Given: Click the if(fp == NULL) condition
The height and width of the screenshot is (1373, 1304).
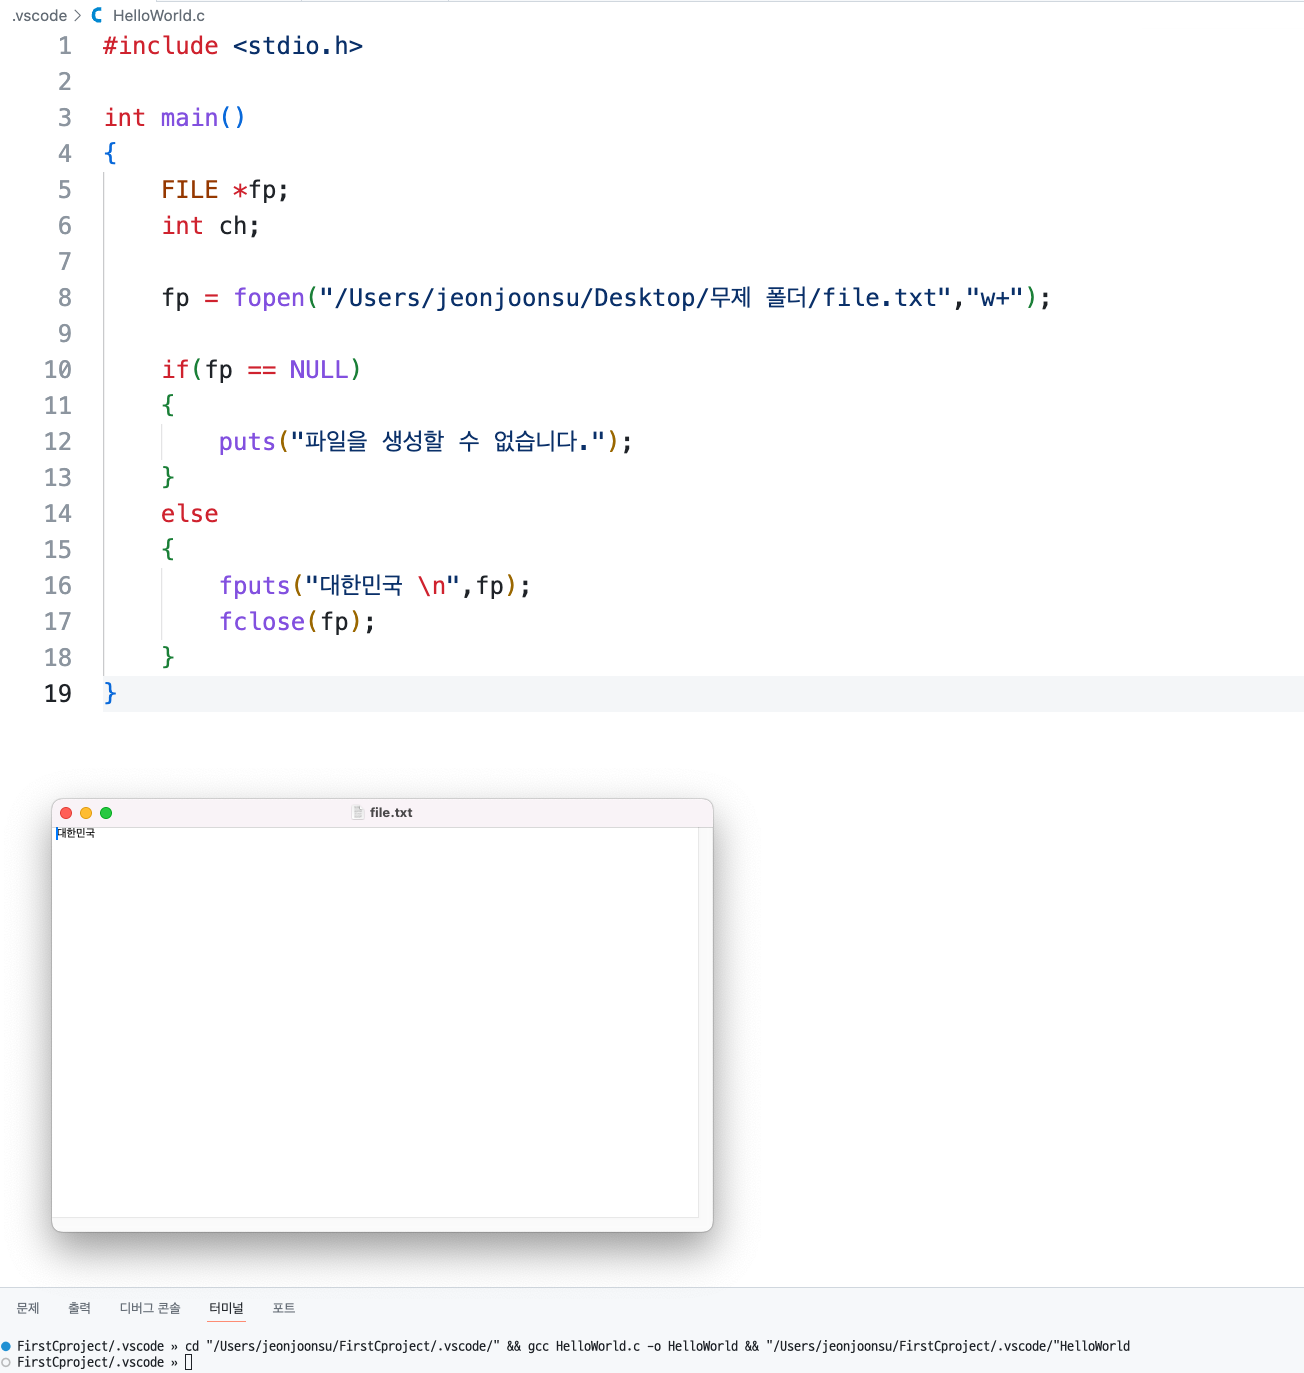Looking at the screenshot, I should click(x=261, y=370).
